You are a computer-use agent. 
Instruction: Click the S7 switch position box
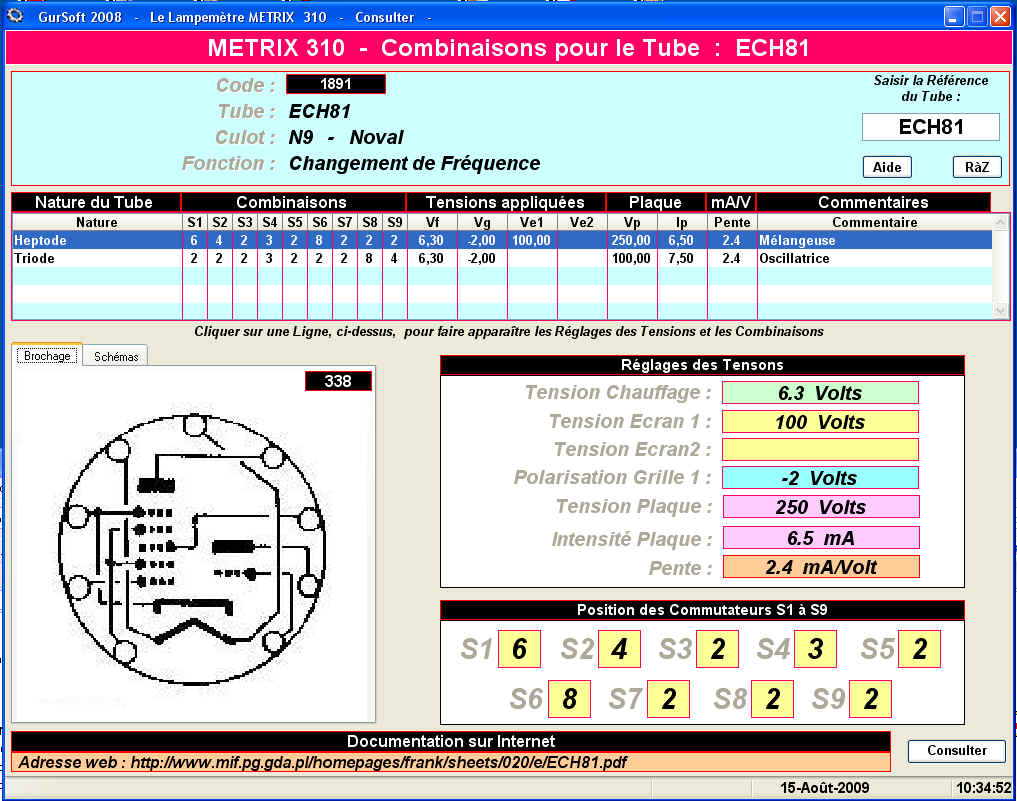click(x=669, y=699)
